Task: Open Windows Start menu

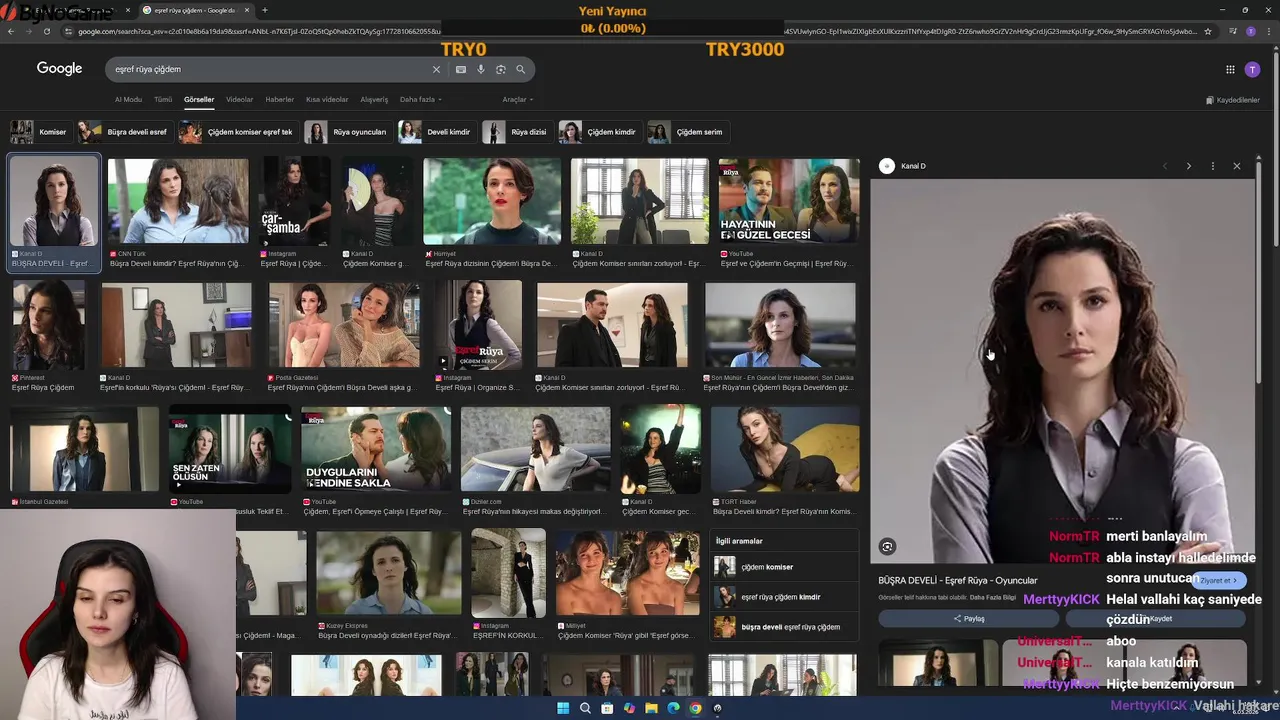Action: pos(563,708)
